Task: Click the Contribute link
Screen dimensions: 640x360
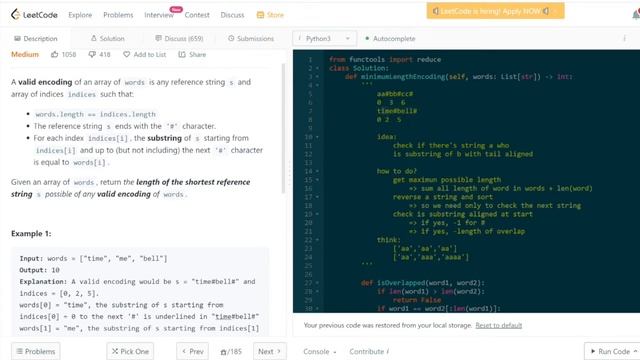Action: click(x=369, y=351)
